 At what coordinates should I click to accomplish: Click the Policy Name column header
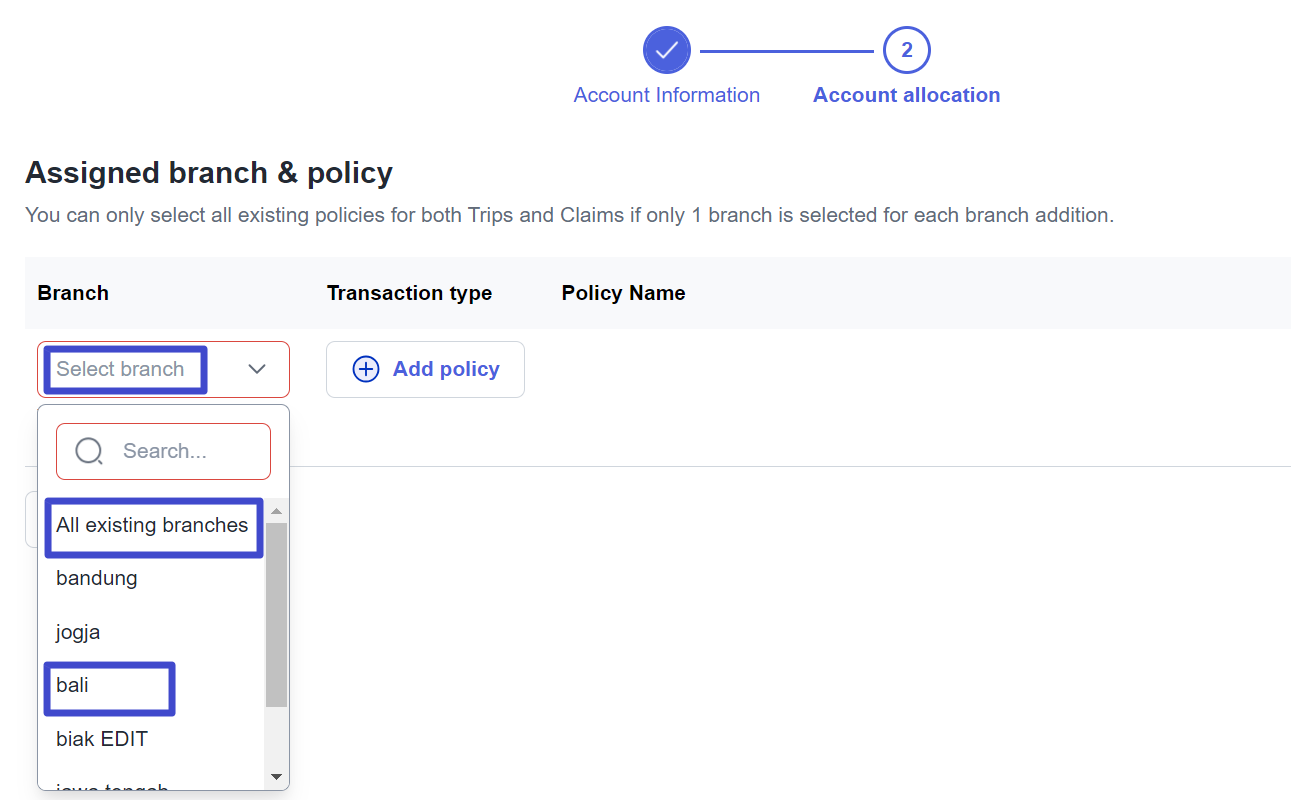623,293
